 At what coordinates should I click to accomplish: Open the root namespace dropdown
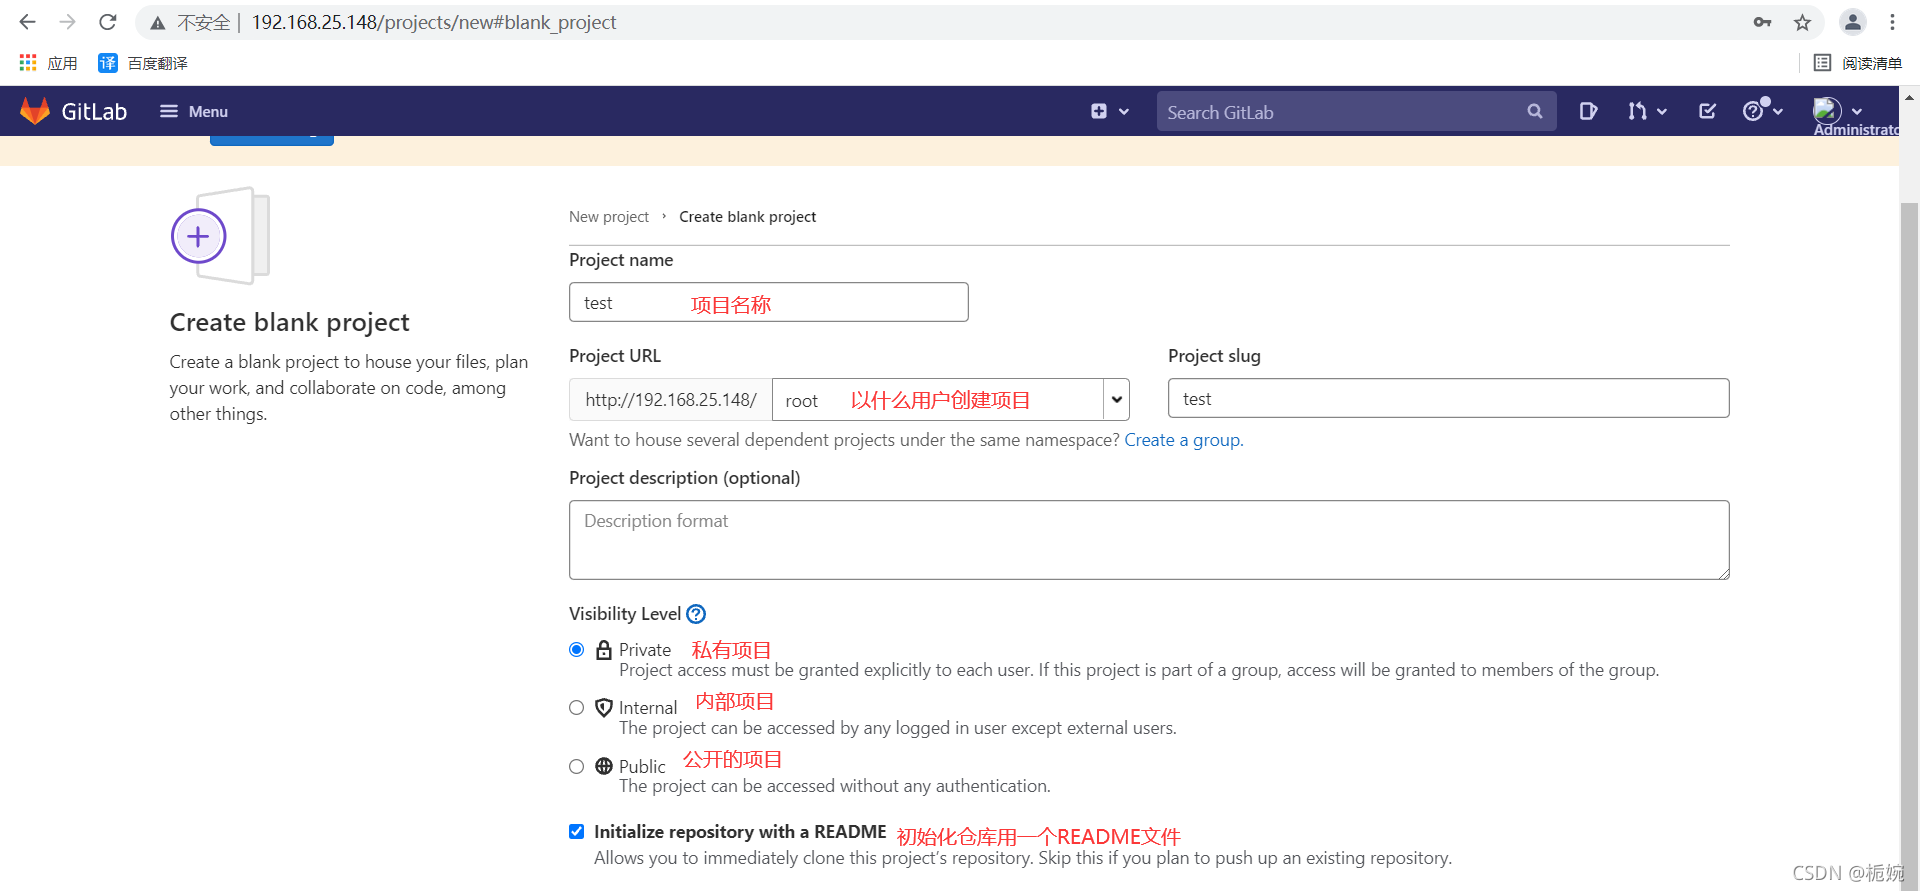click(x=950, y=399)
